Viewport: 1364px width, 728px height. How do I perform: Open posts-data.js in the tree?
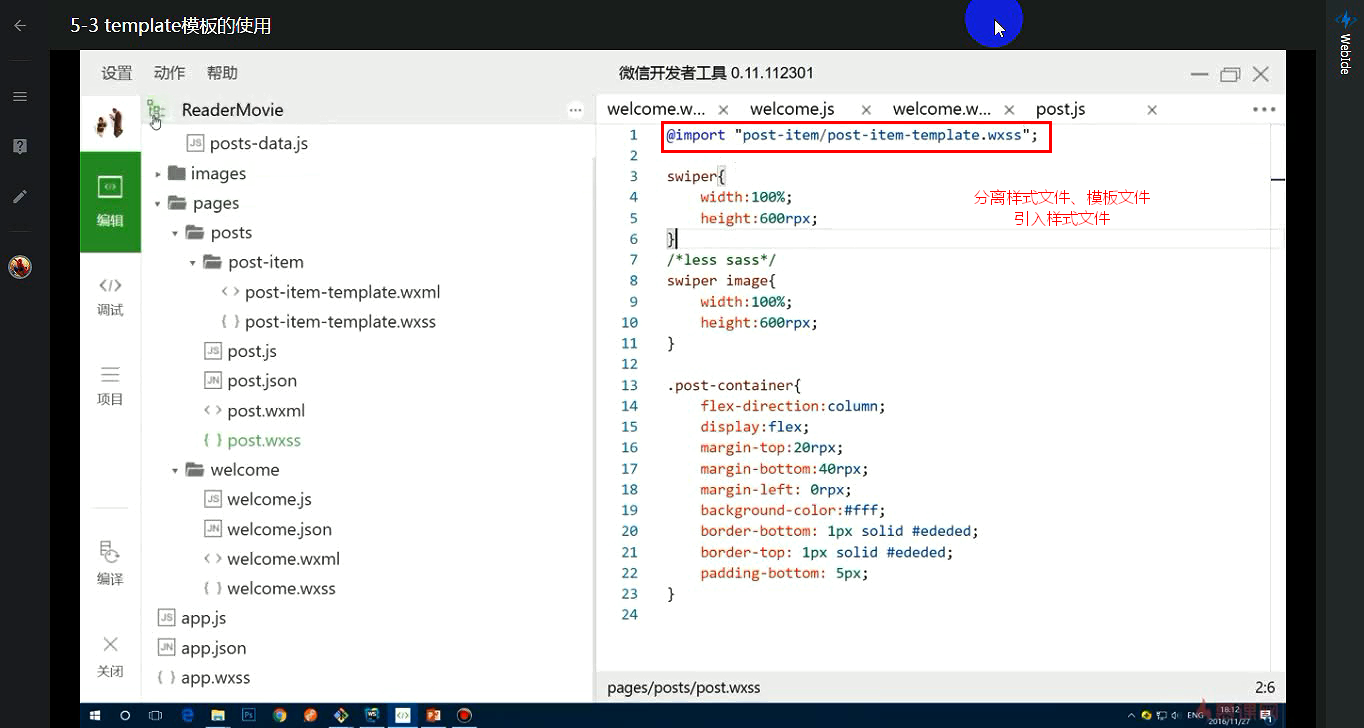tap(259, 143)
